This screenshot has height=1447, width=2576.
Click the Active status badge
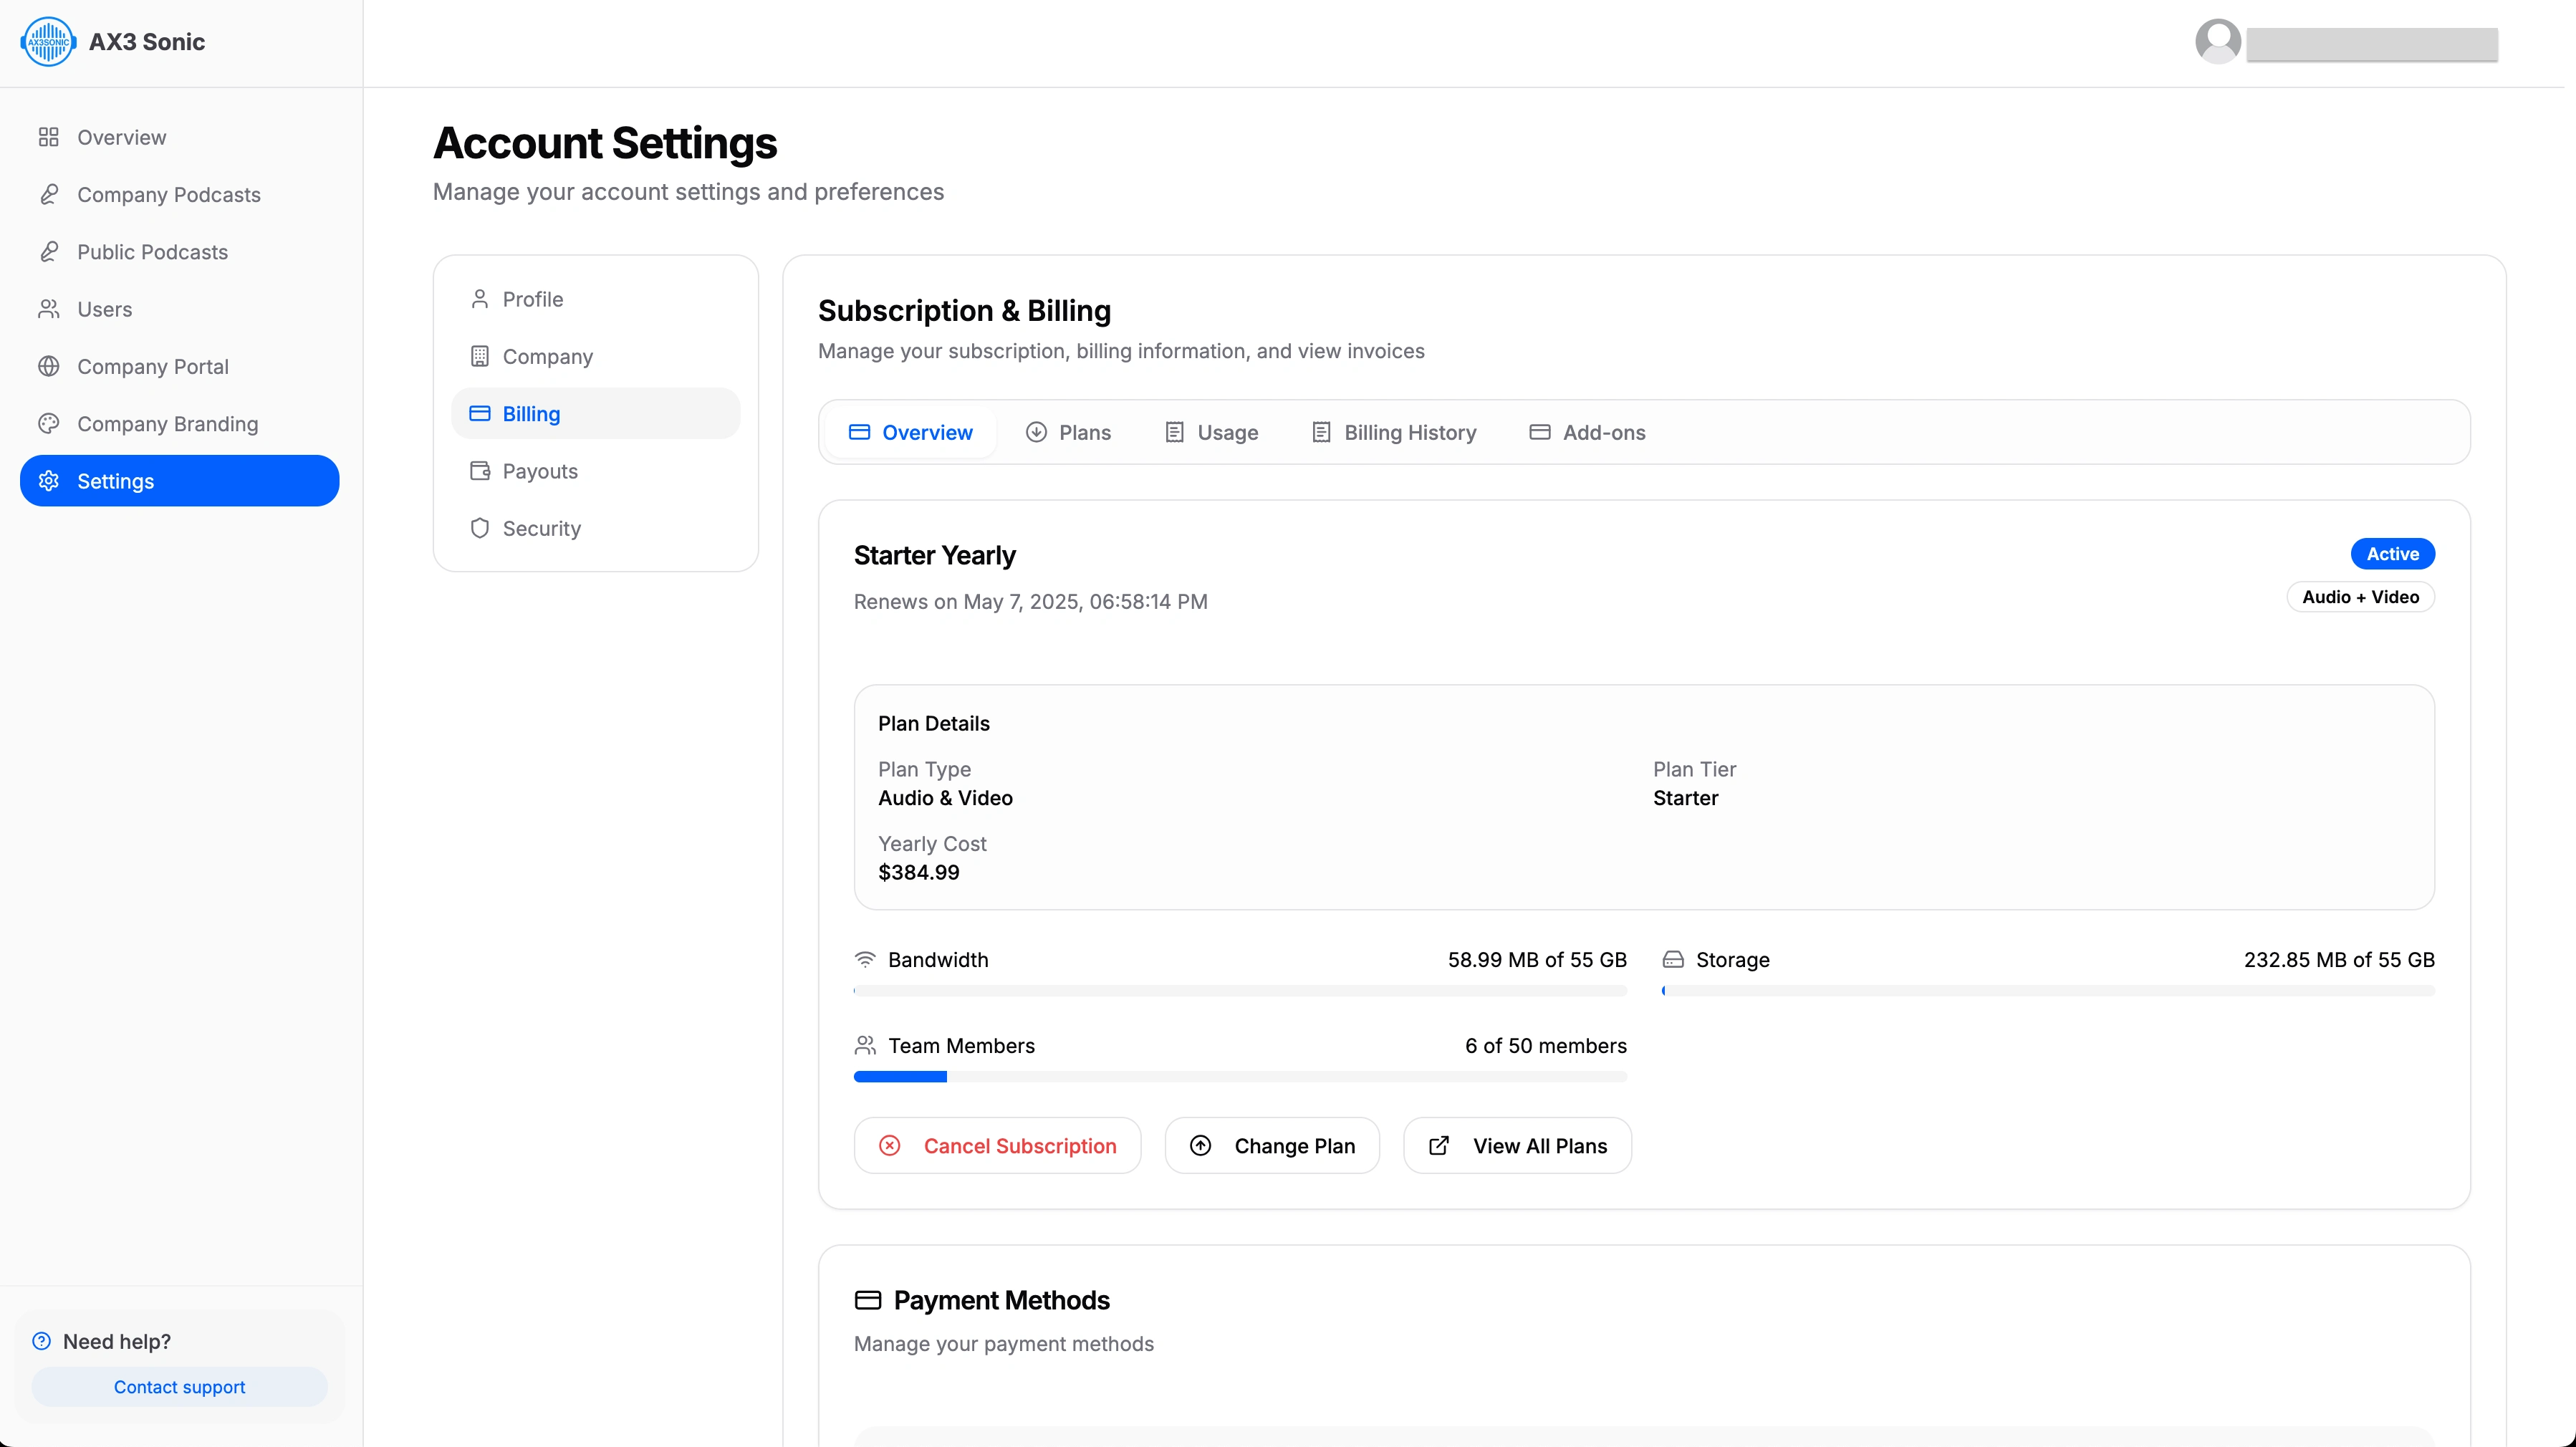coord(2392,553)
